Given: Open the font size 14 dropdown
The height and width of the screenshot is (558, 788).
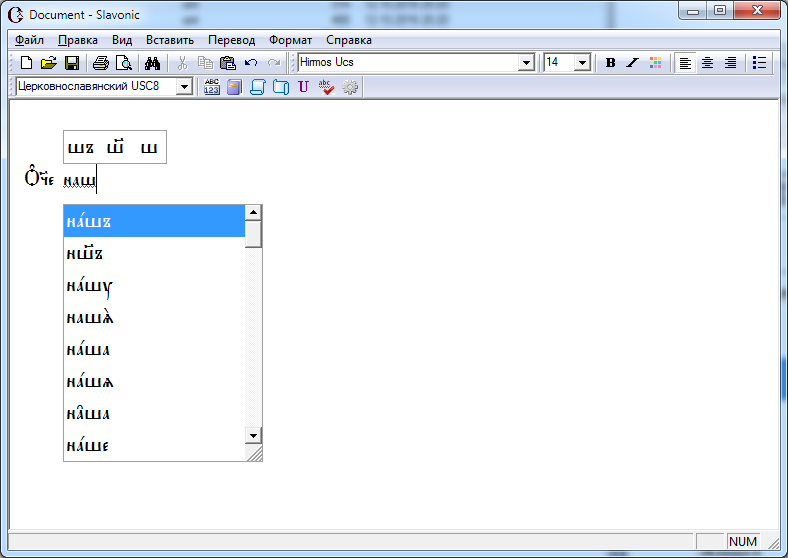Looking at the screenshot, I should click(x=582, y=63).
